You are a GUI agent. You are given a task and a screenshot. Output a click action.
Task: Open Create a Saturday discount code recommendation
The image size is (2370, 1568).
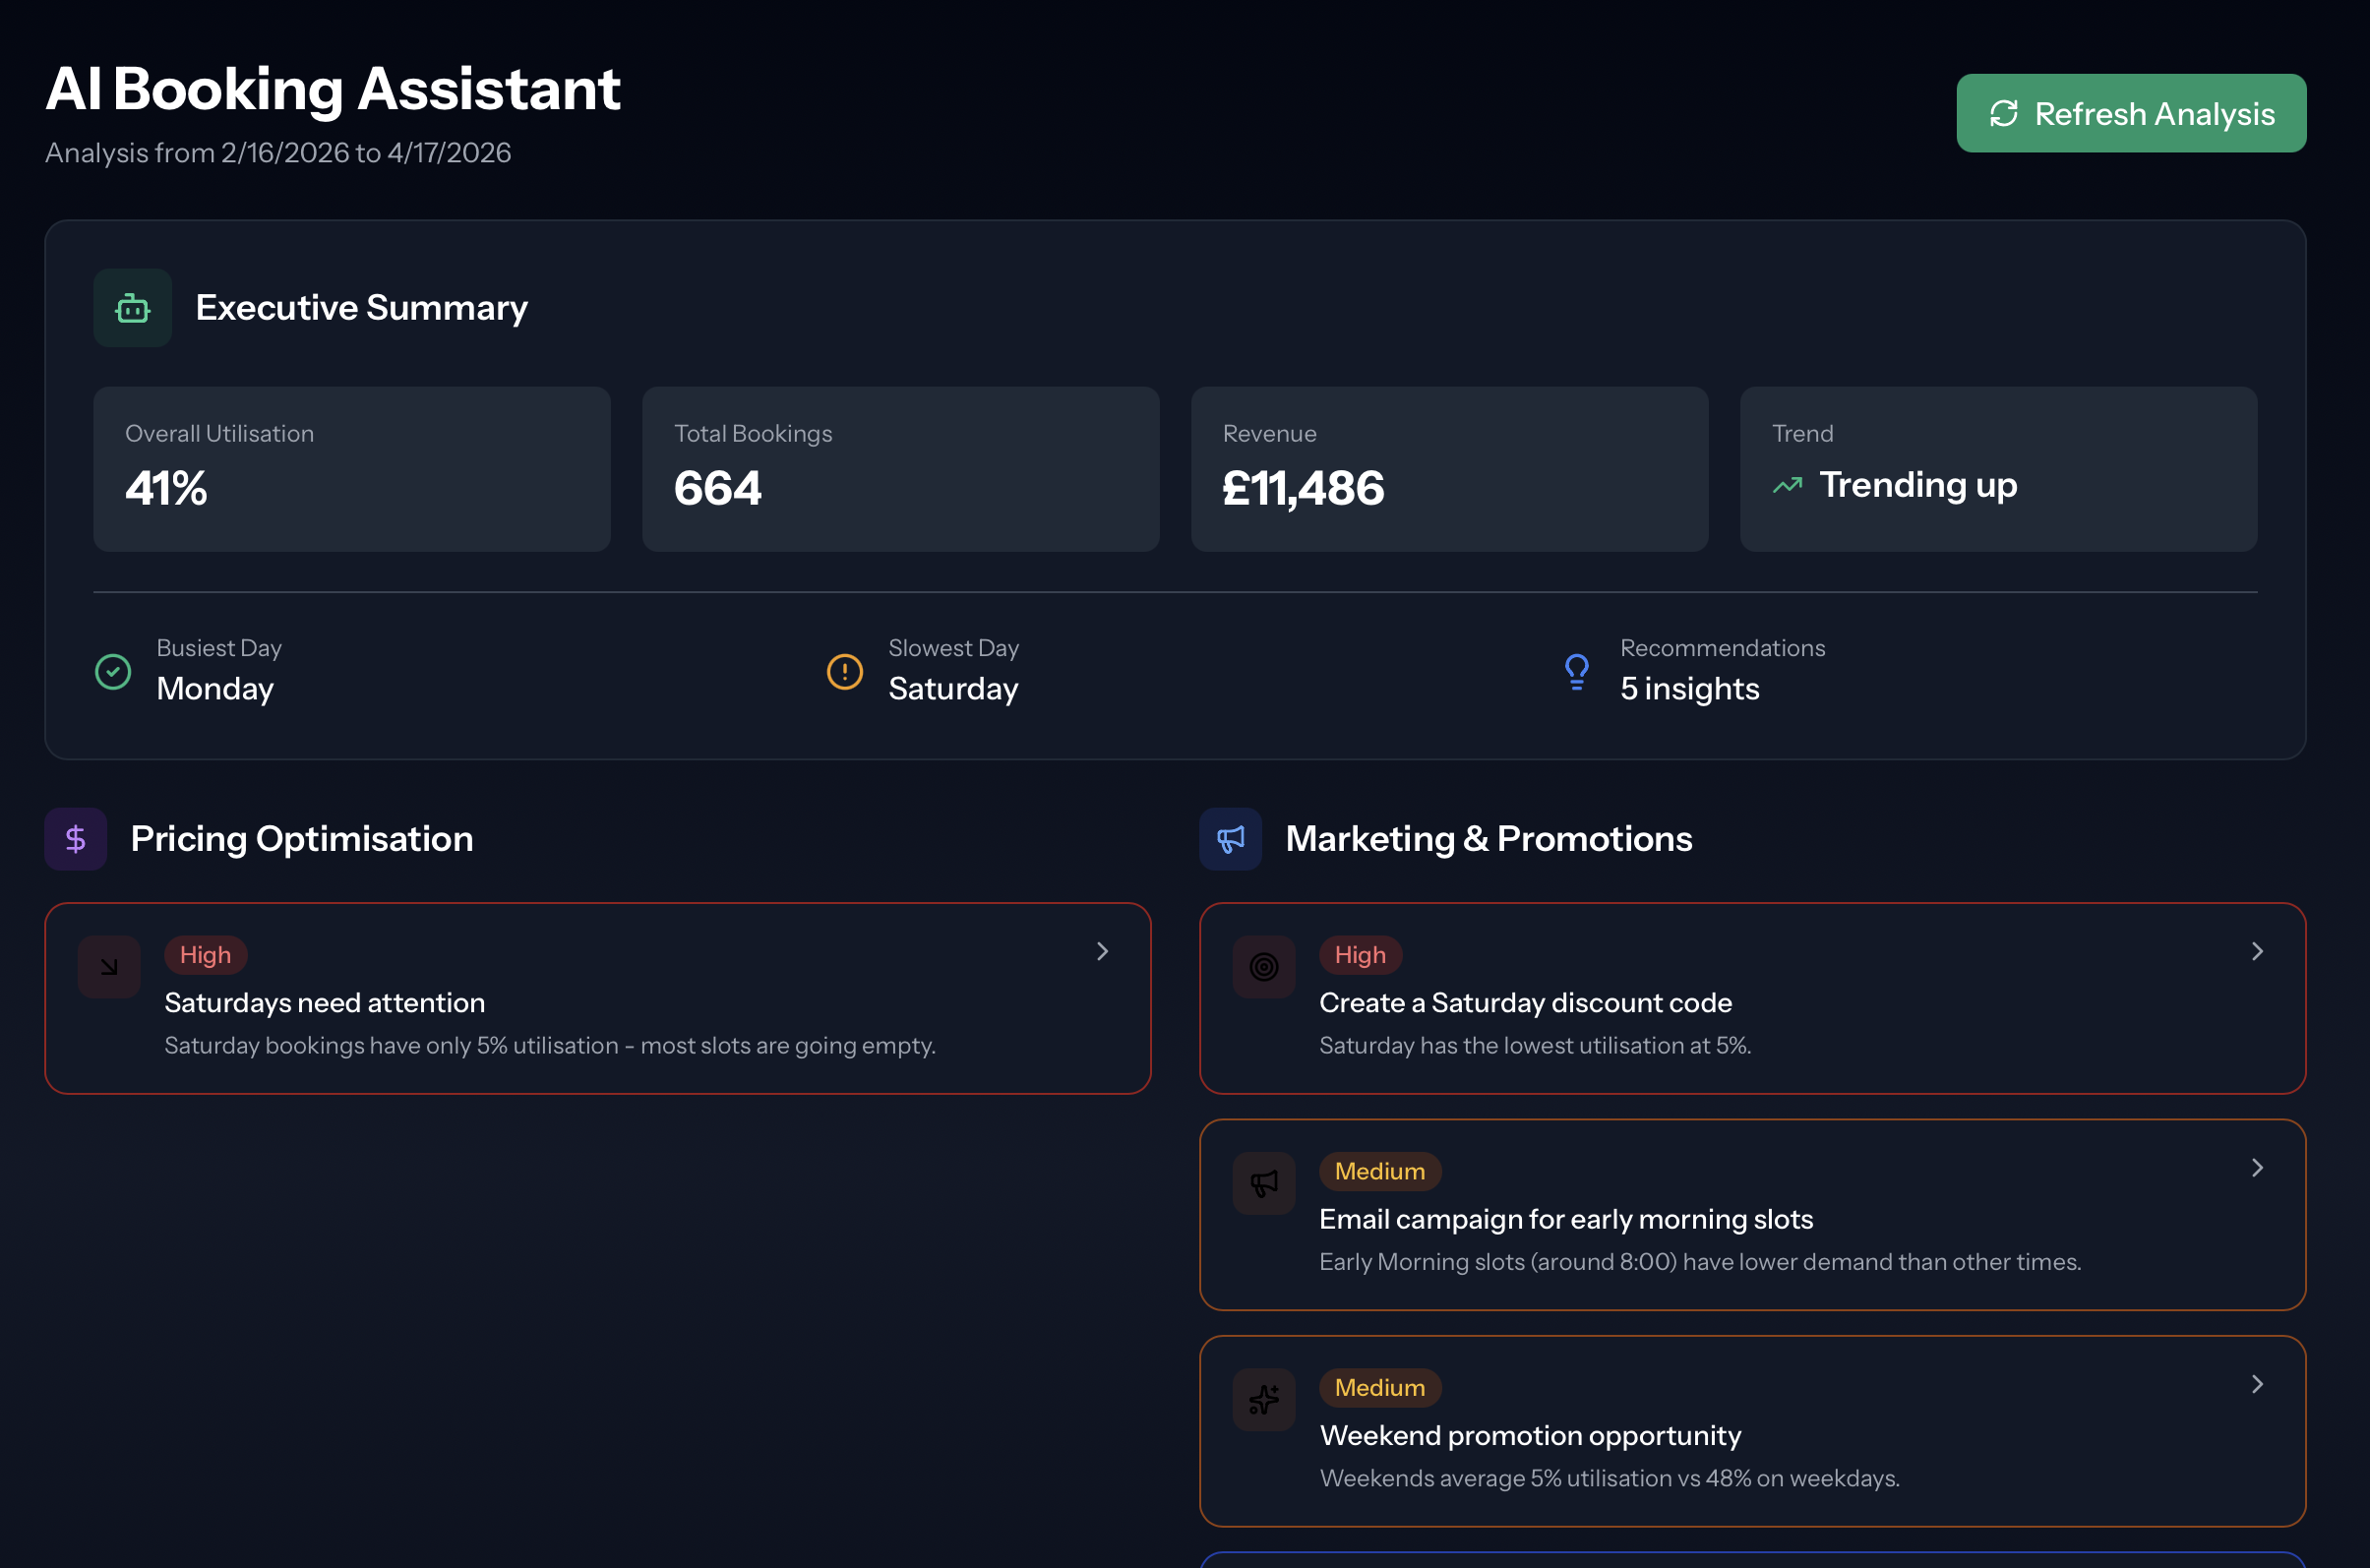pyautogui.click(x=1752, y=998)
